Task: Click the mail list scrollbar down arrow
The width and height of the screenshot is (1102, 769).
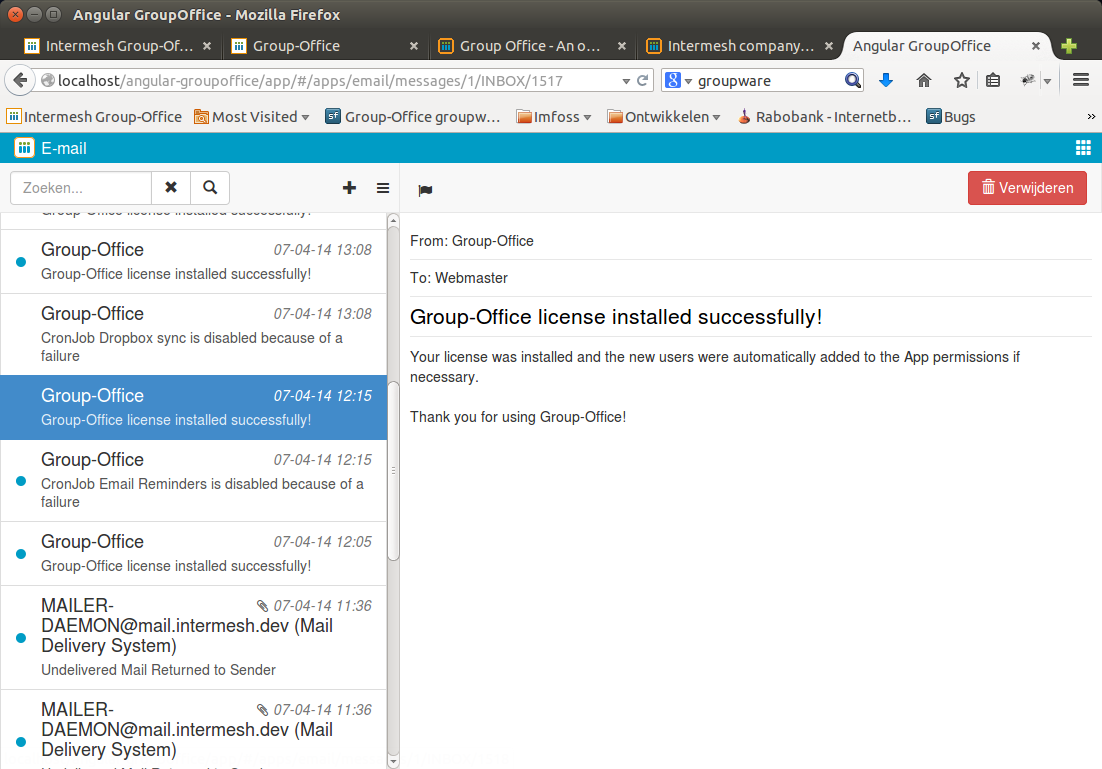Action: pos(394,761)
